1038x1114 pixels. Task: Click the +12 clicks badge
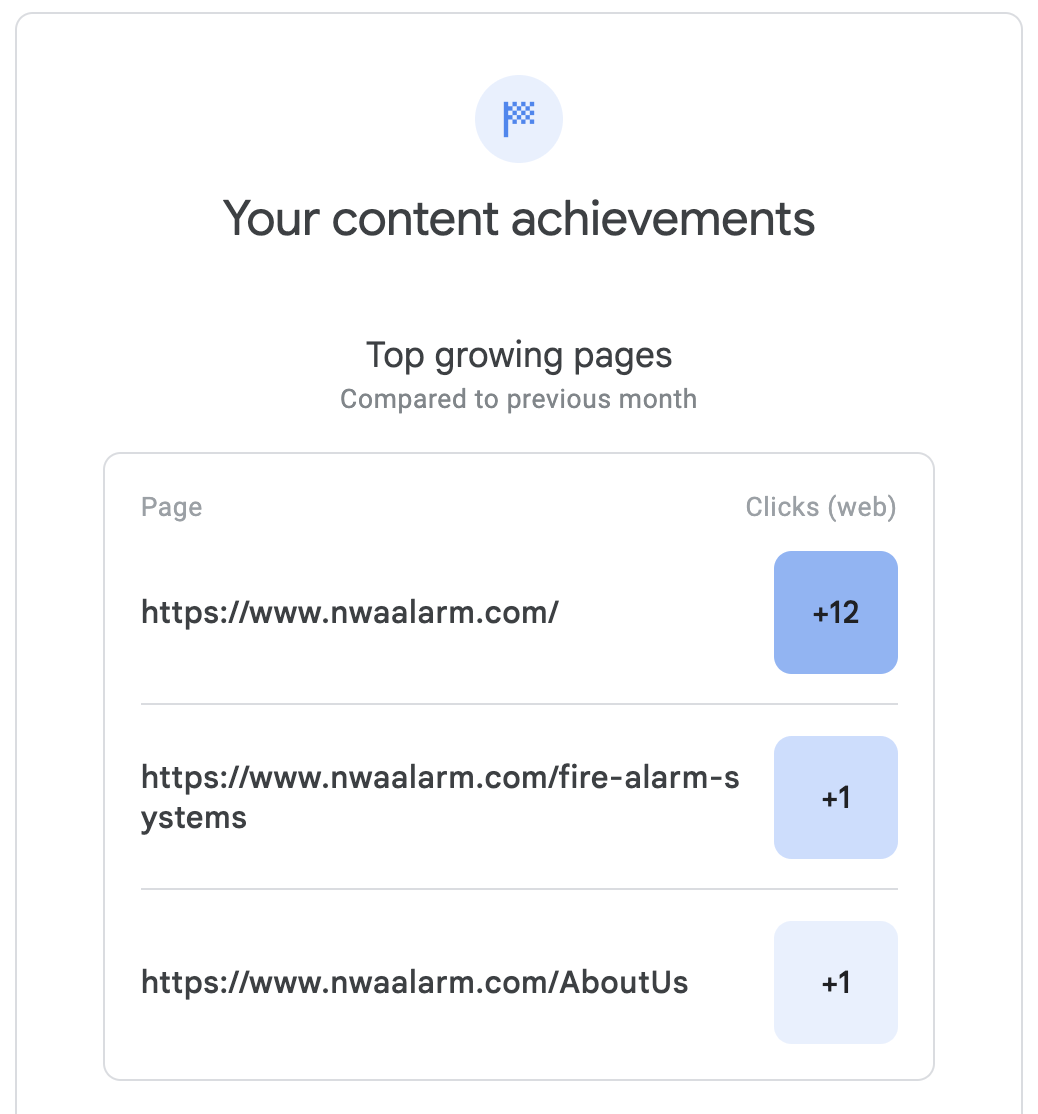tap(835, 612)
